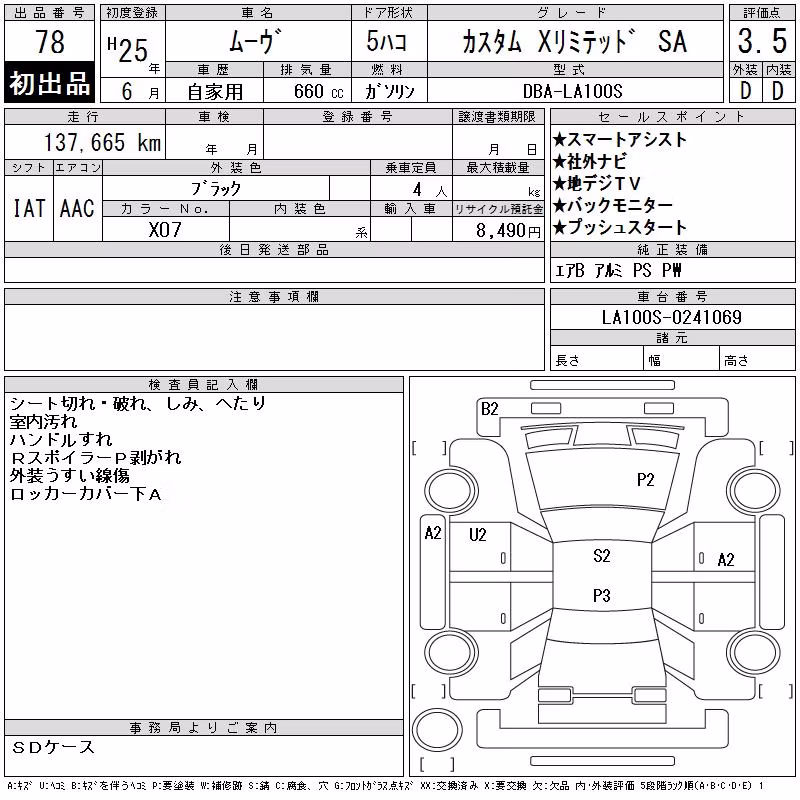Select the "P2" mark on the hood
Viewport: 800px width, 800px height.
645,480
